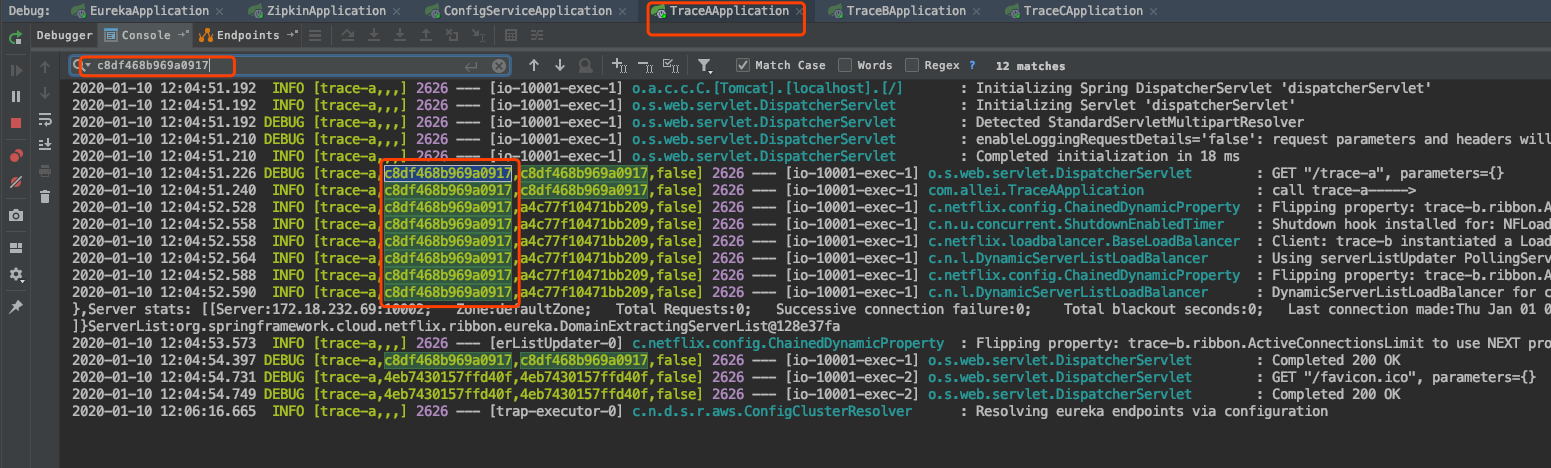The width and height of the screenshot is (1551, 468).
Task: Clear console with trash icon
Action: point(45,197)
